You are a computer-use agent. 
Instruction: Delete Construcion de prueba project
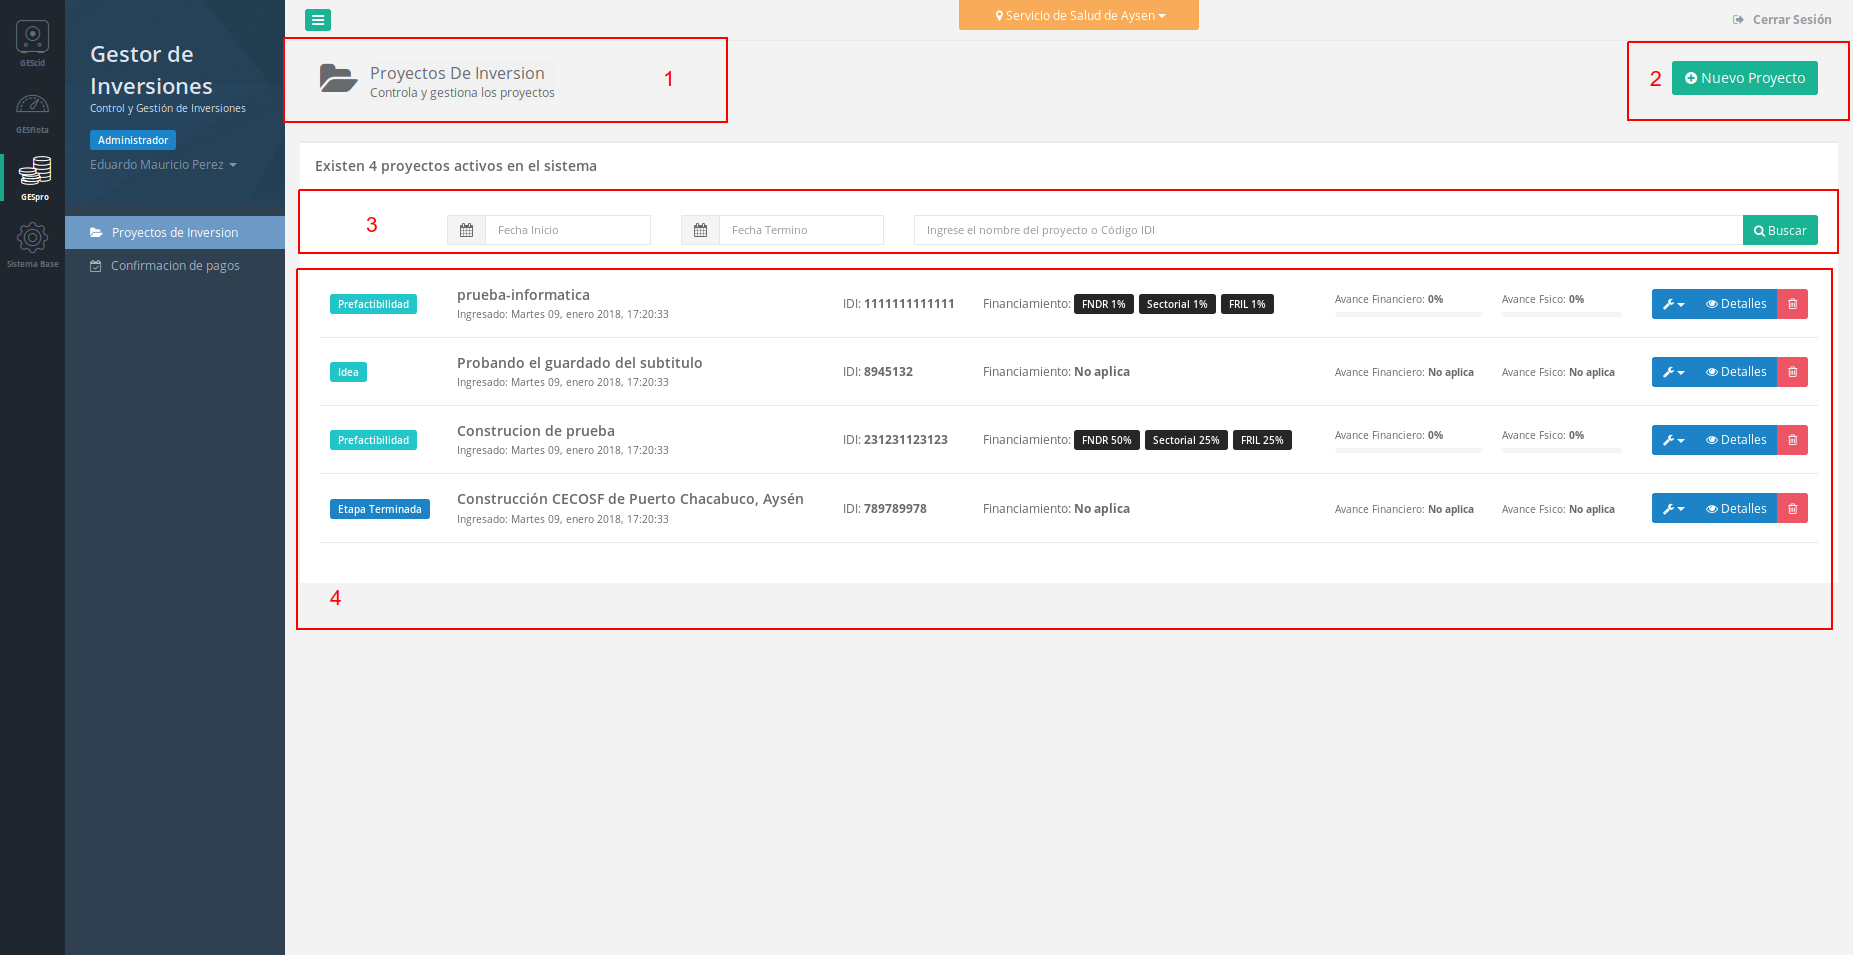1792,440
